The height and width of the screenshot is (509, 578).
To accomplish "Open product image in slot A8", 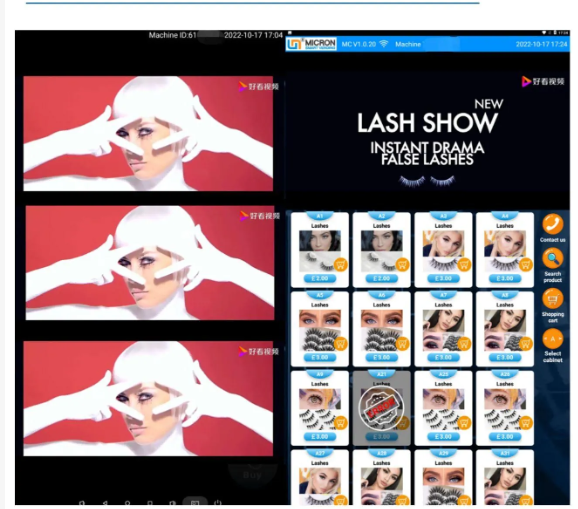I will tap(505, 330).
